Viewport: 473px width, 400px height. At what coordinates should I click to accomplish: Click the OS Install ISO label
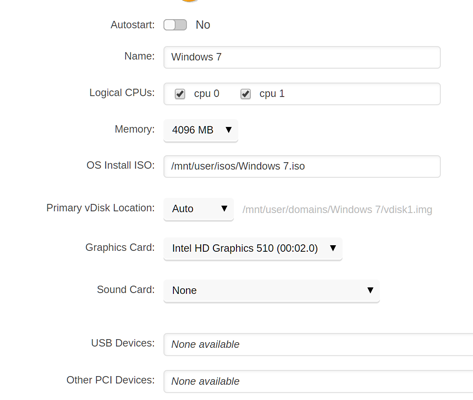[121, 165]
